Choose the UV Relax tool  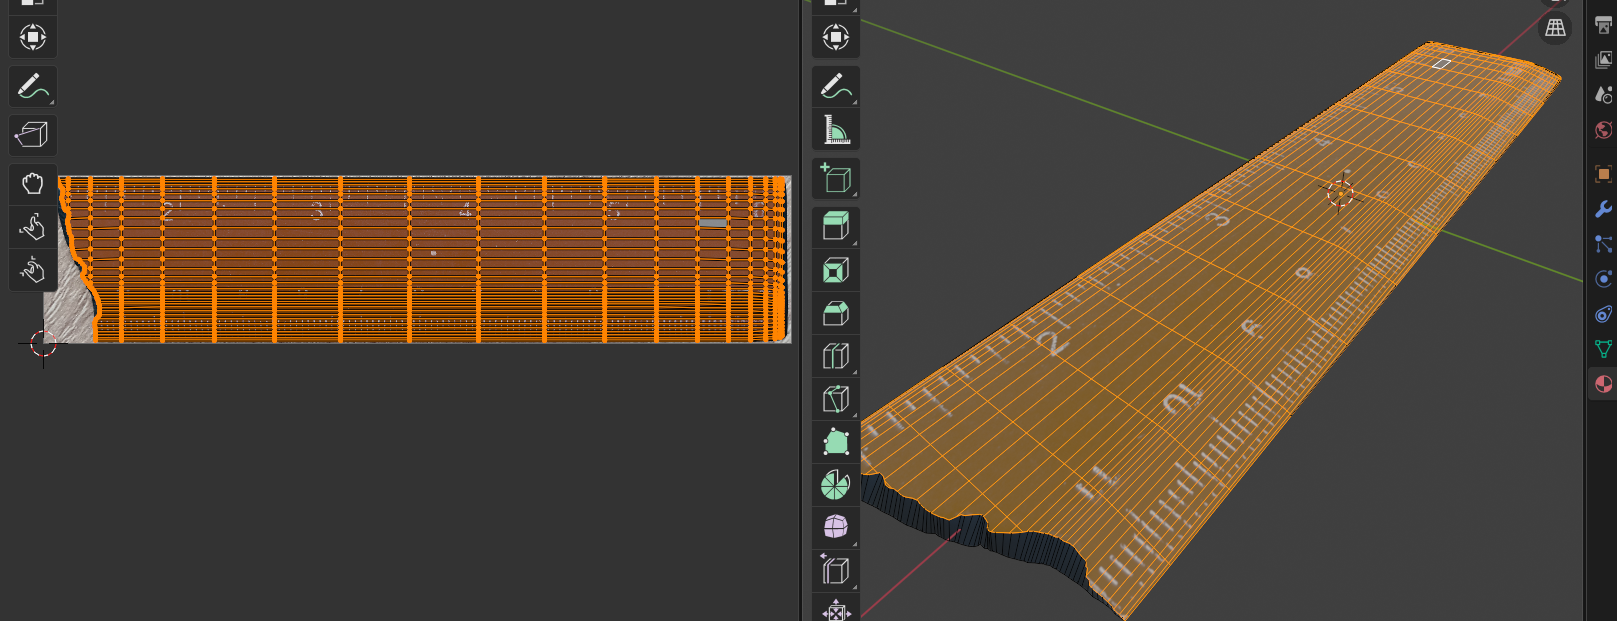32,227
